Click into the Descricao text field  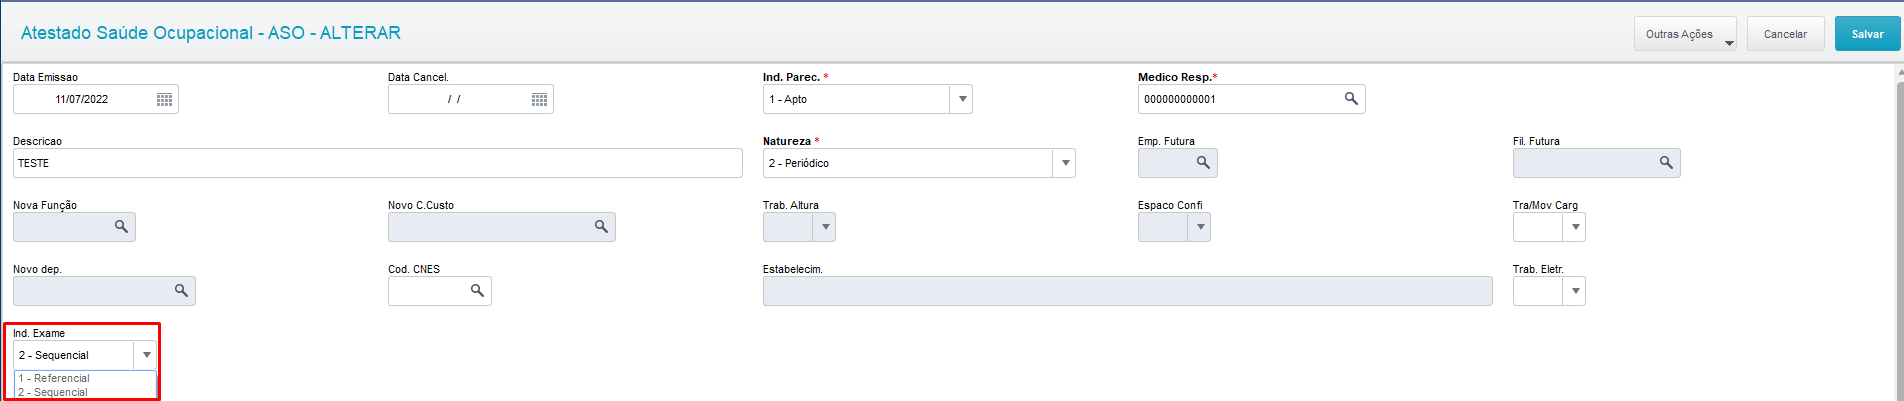tap(378, 163)
